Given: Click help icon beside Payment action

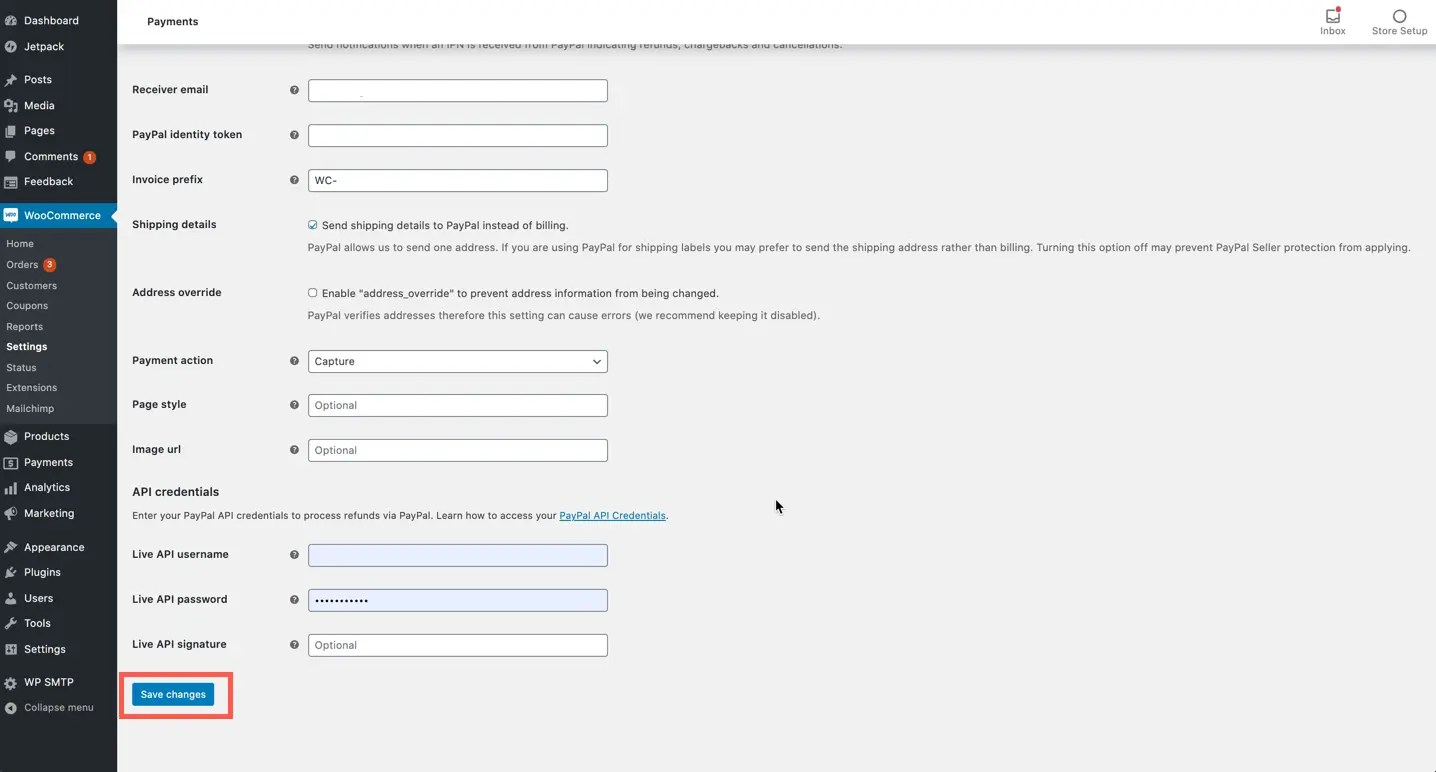Looking at the screenshot, I should click(294, 361).
